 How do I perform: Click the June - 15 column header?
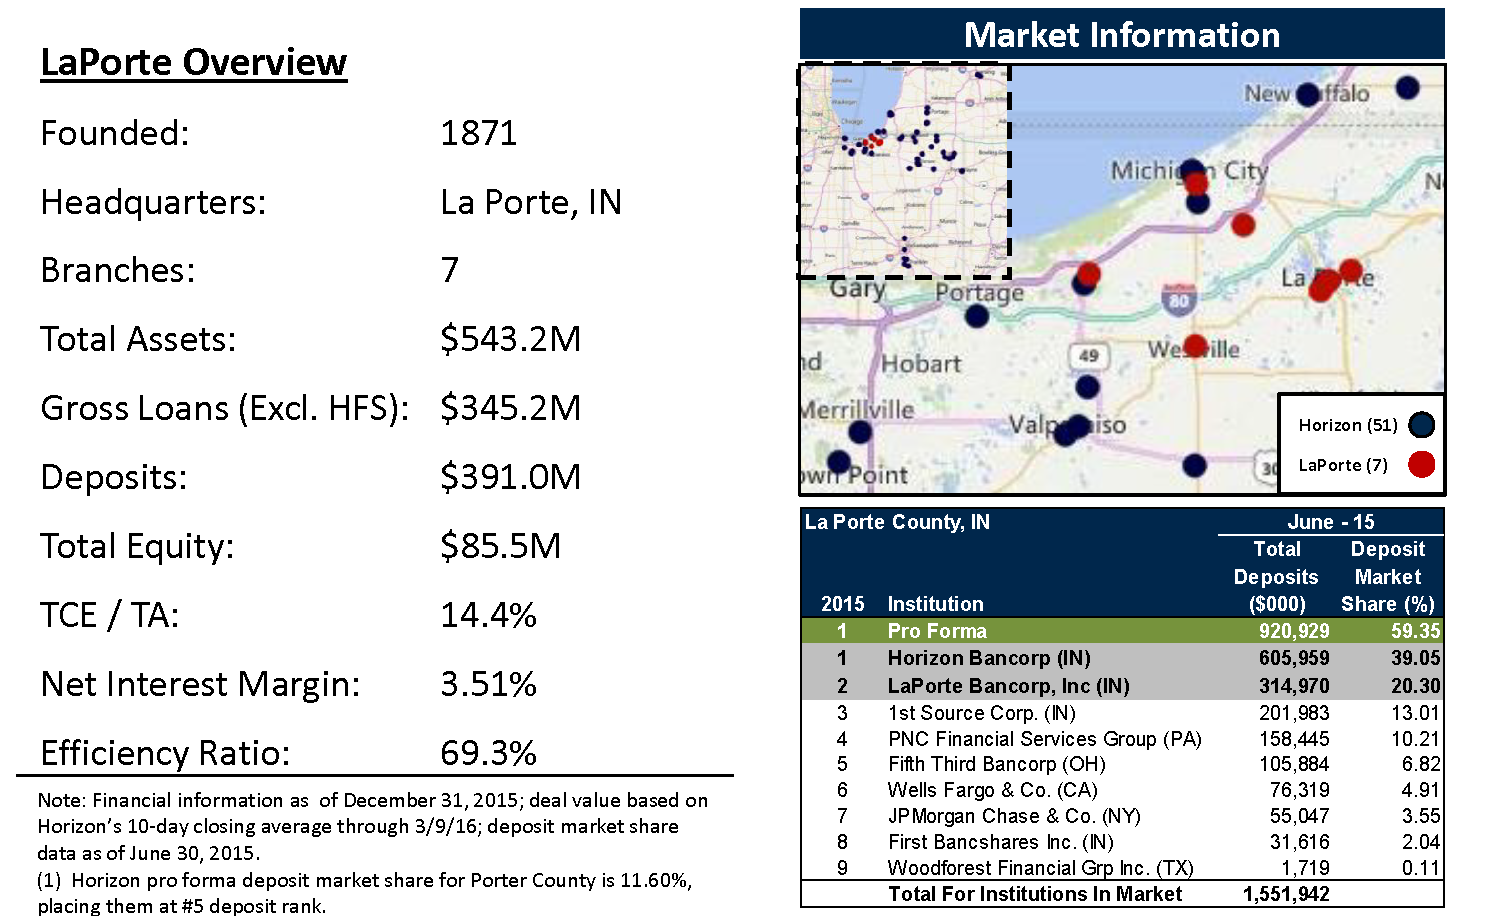click(x=1331, y=522)
